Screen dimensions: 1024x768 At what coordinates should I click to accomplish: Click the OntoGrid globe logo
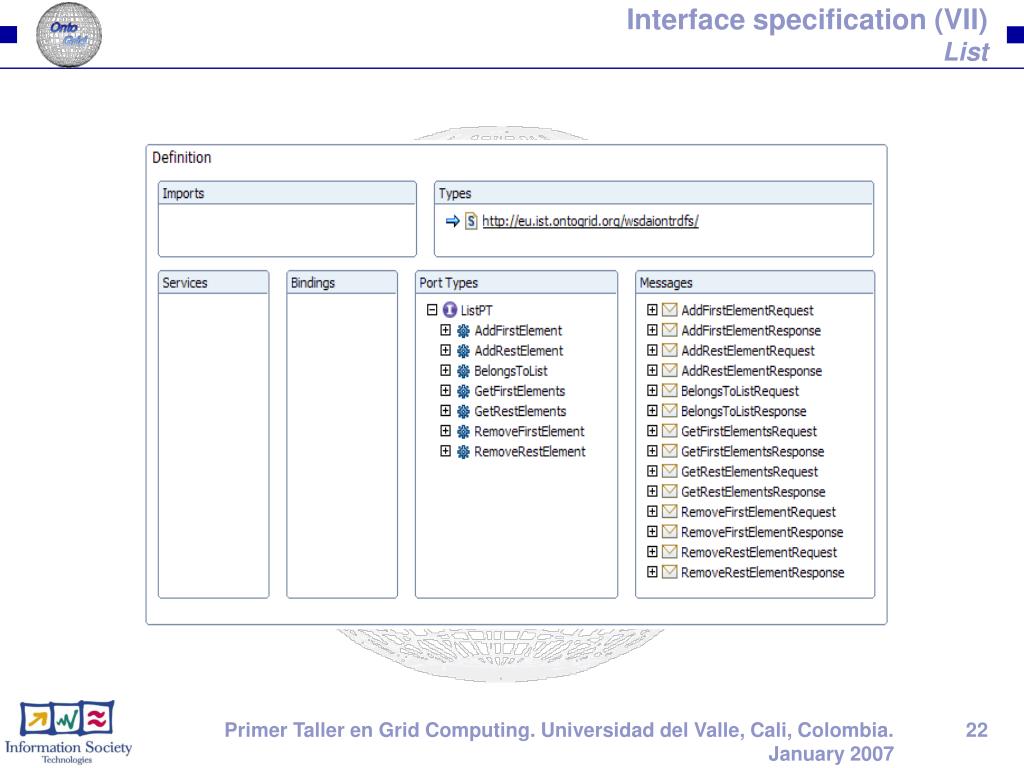[69, 35]
